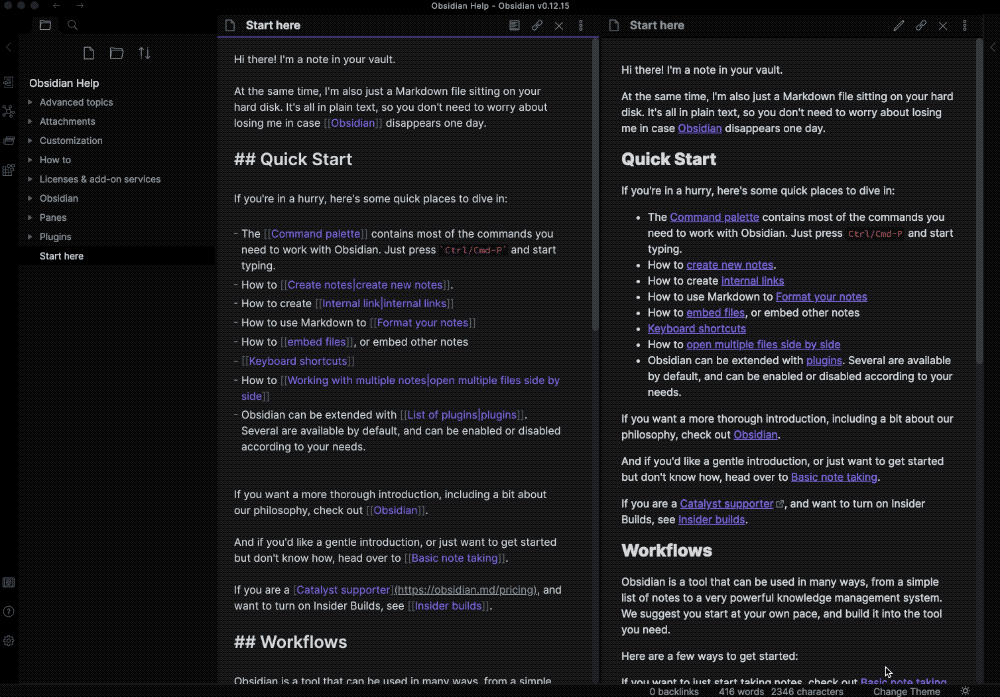This screenshot has height=697, width=1000.
Task: Open the embed files link in preview
Action: coord(716,312)
